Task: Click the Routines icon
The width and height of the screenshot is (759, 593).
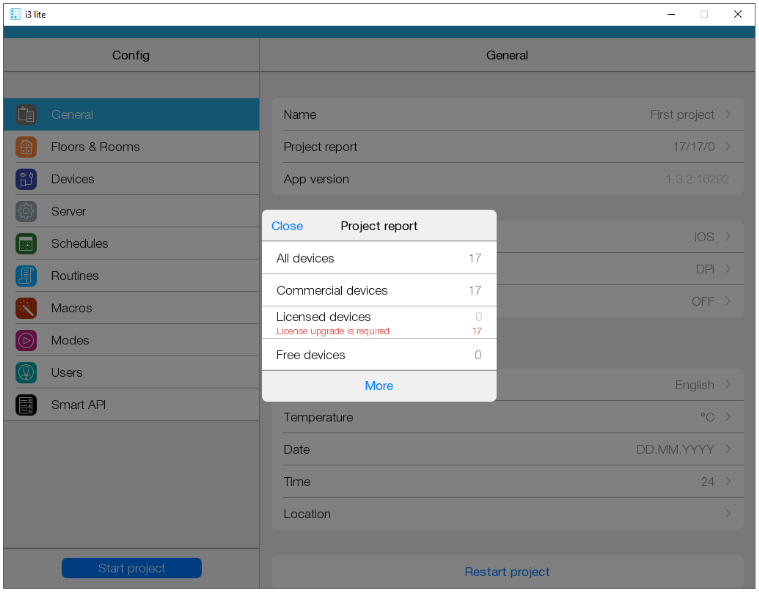Action: coord(26,276)
